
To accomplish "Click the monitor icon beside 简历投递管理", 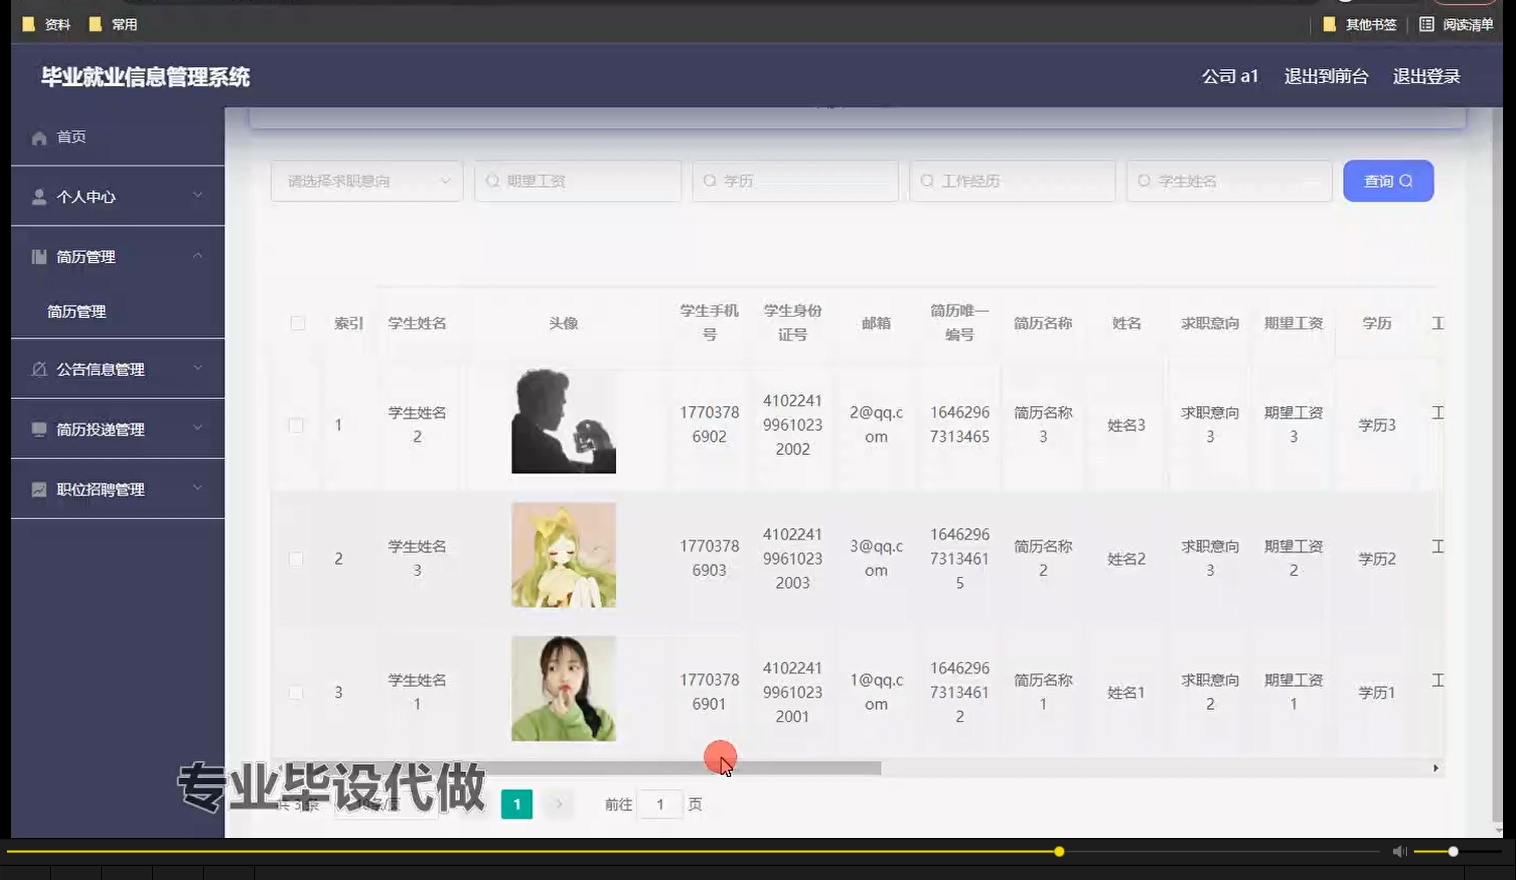I will point(38,429).
